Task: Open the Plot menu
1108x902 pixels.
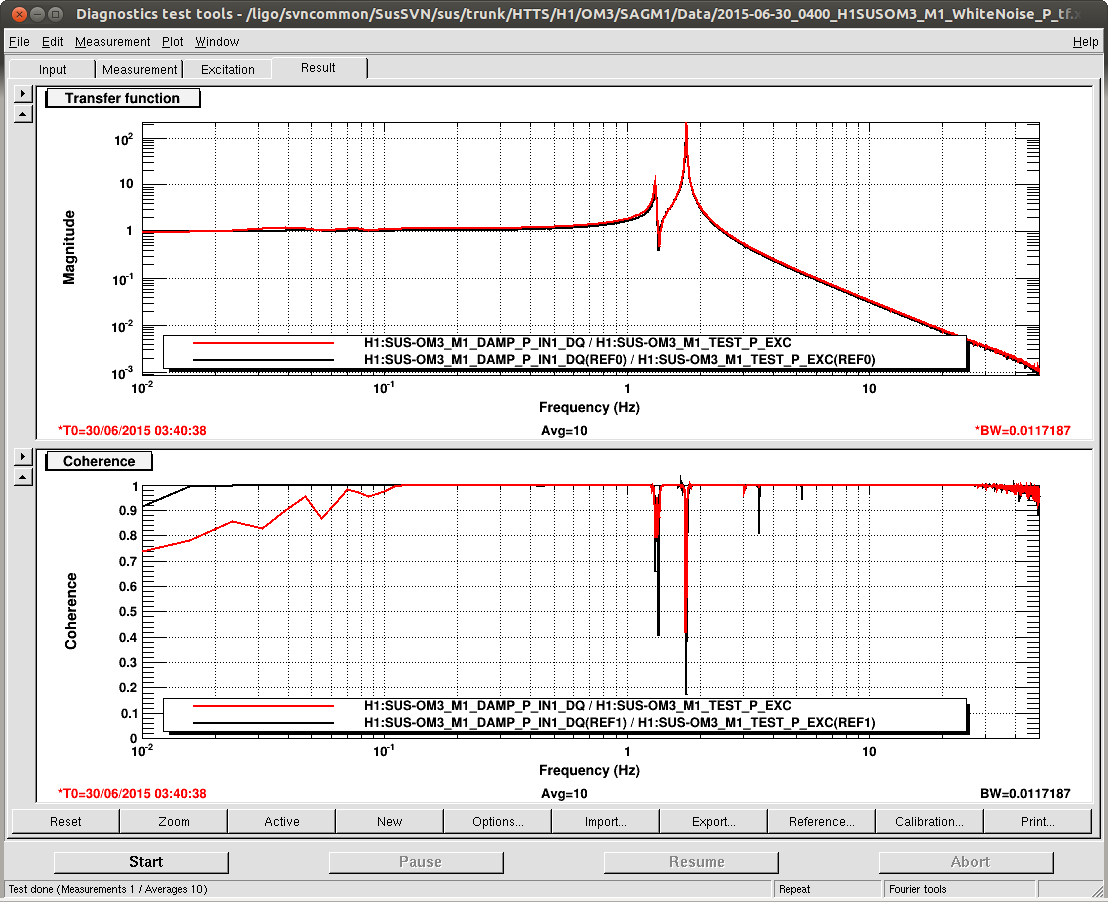Action: coord(172,42)
